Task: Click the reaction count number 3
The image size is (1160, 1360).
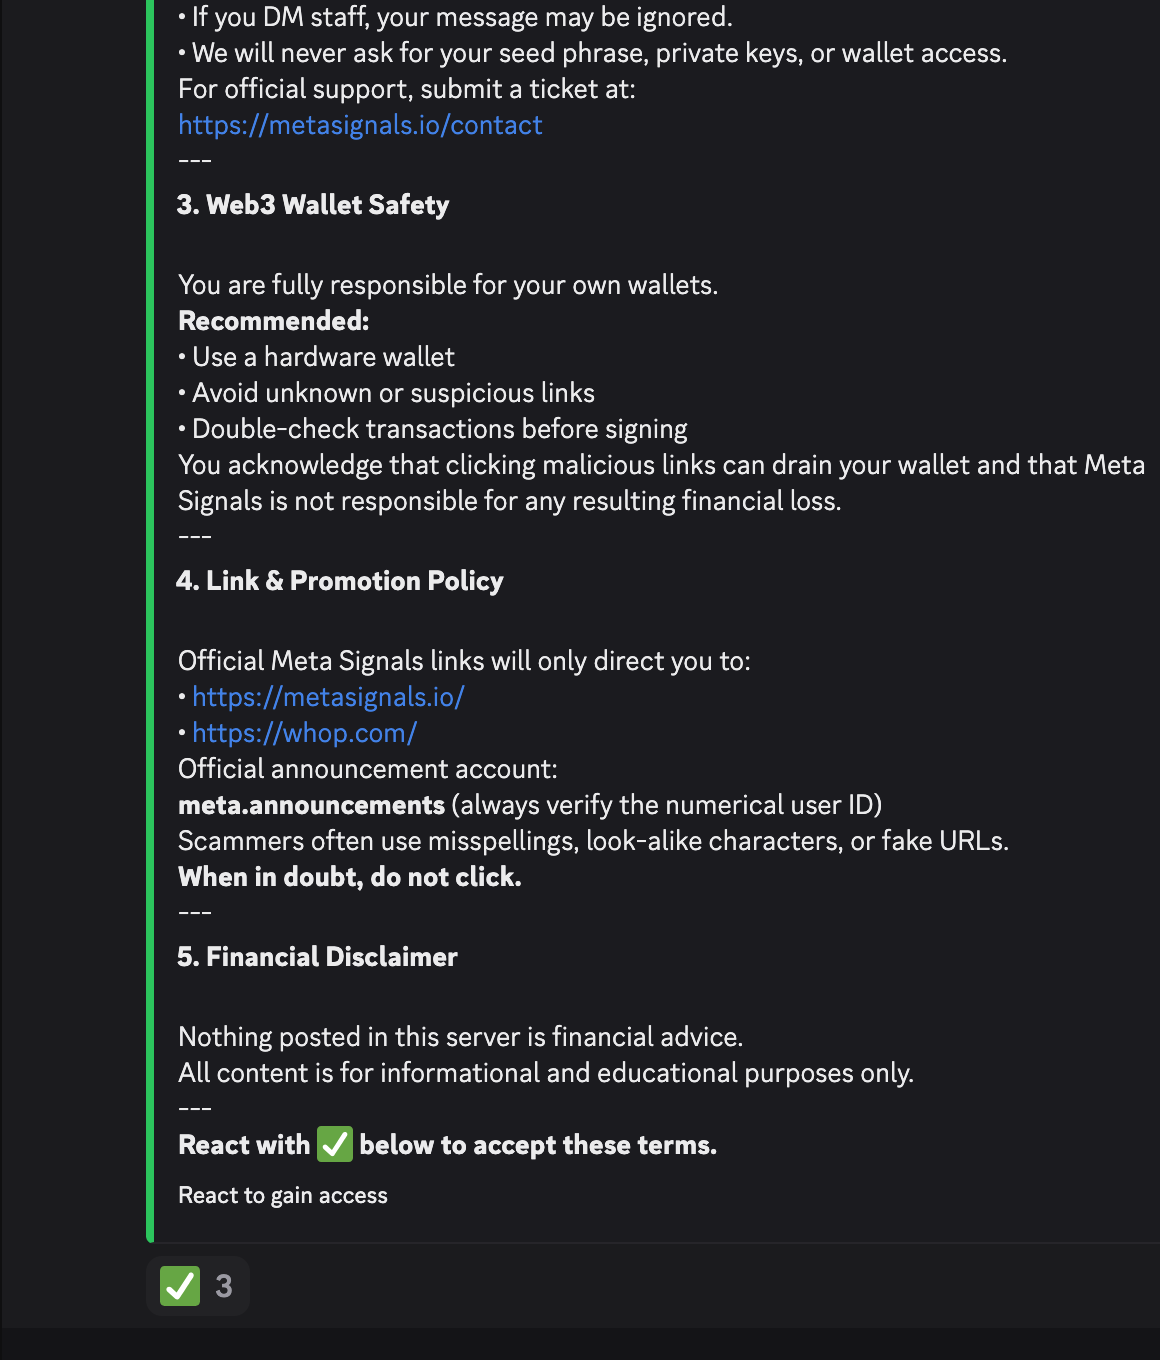Action: tap(224, 1286)
